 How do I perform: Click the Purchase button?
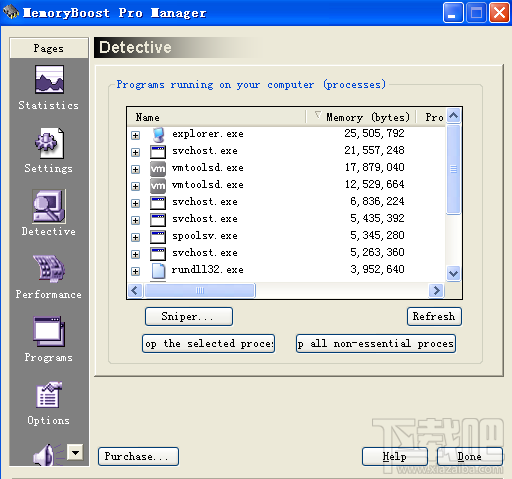coord(138,456)
